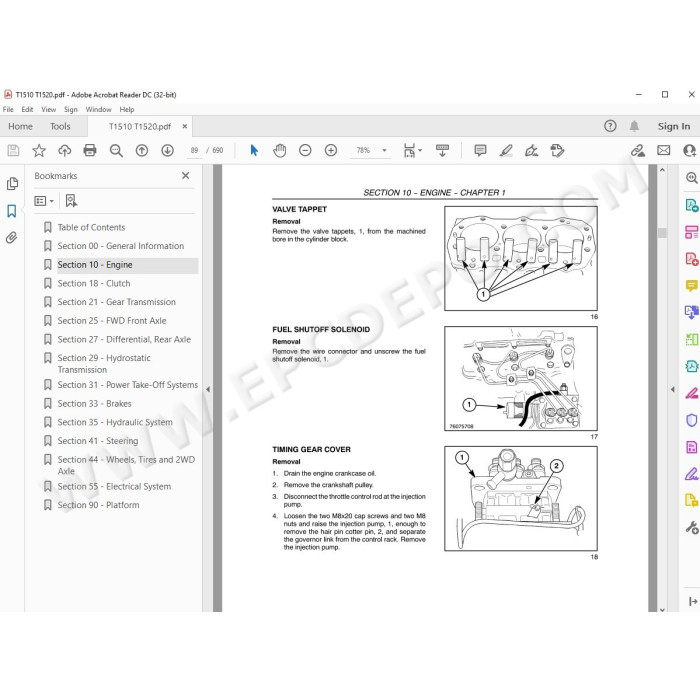This screenshot has width=700, height=700.
Task: Activate the Hand pan tool
Action: tap(279, 150)
